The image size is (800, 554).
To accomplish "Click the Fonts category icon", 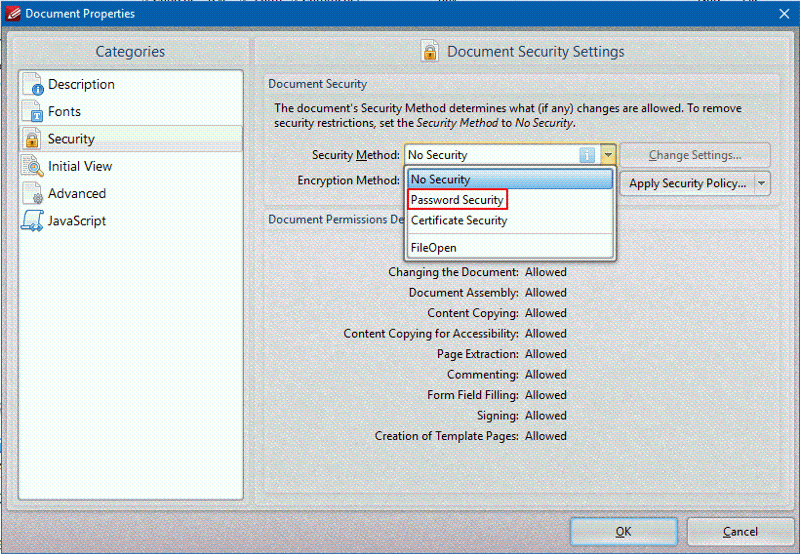I will pyautogui.click(x=33, y=111).
